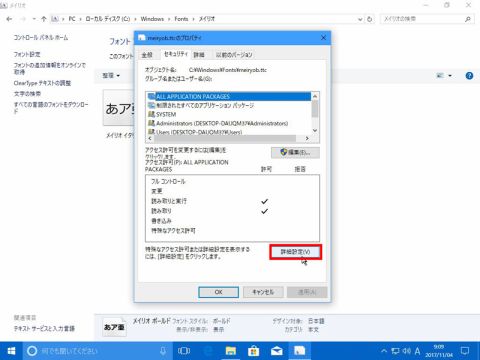Open File Explorer from the taskbar
The image size is (480, 360).
pos(231,351)
